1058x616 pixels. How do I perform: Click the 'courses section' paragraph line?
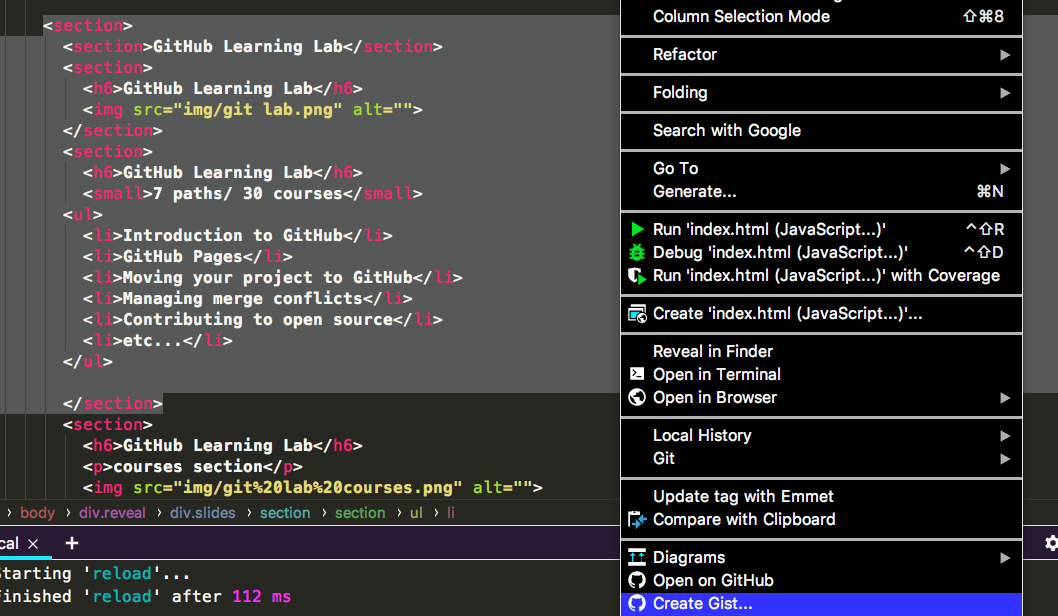pyautogui.click(x=192, y=466)
